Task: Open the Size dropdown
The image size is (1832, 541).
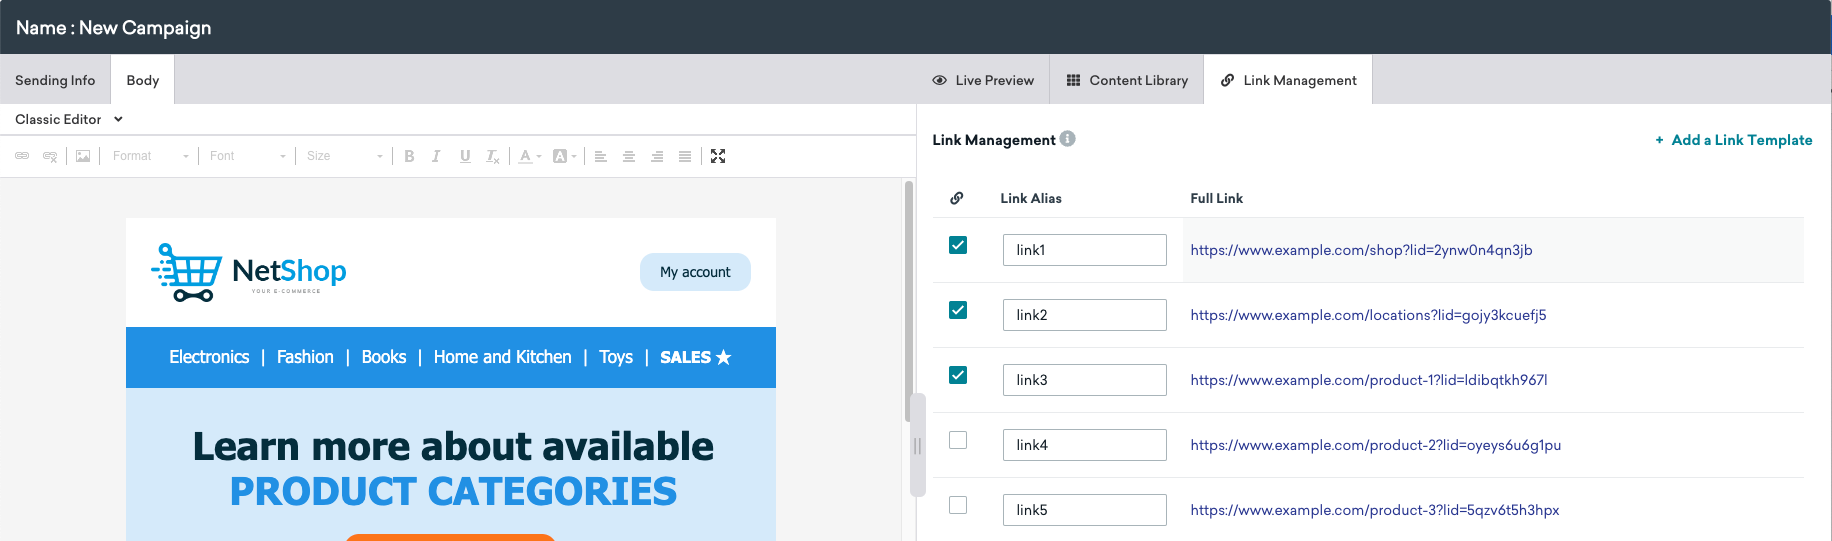Action: (344, 156)
